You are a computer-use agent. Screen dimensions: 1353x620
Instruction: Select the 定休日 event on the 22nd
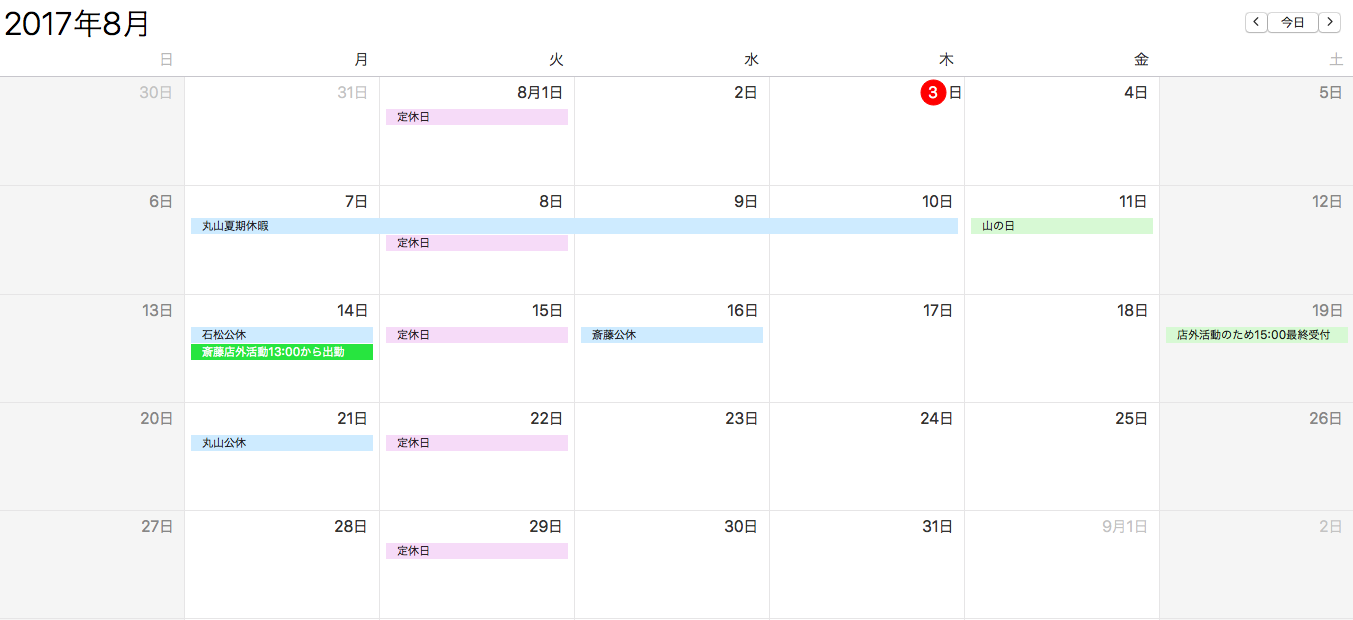pos(477,443)
